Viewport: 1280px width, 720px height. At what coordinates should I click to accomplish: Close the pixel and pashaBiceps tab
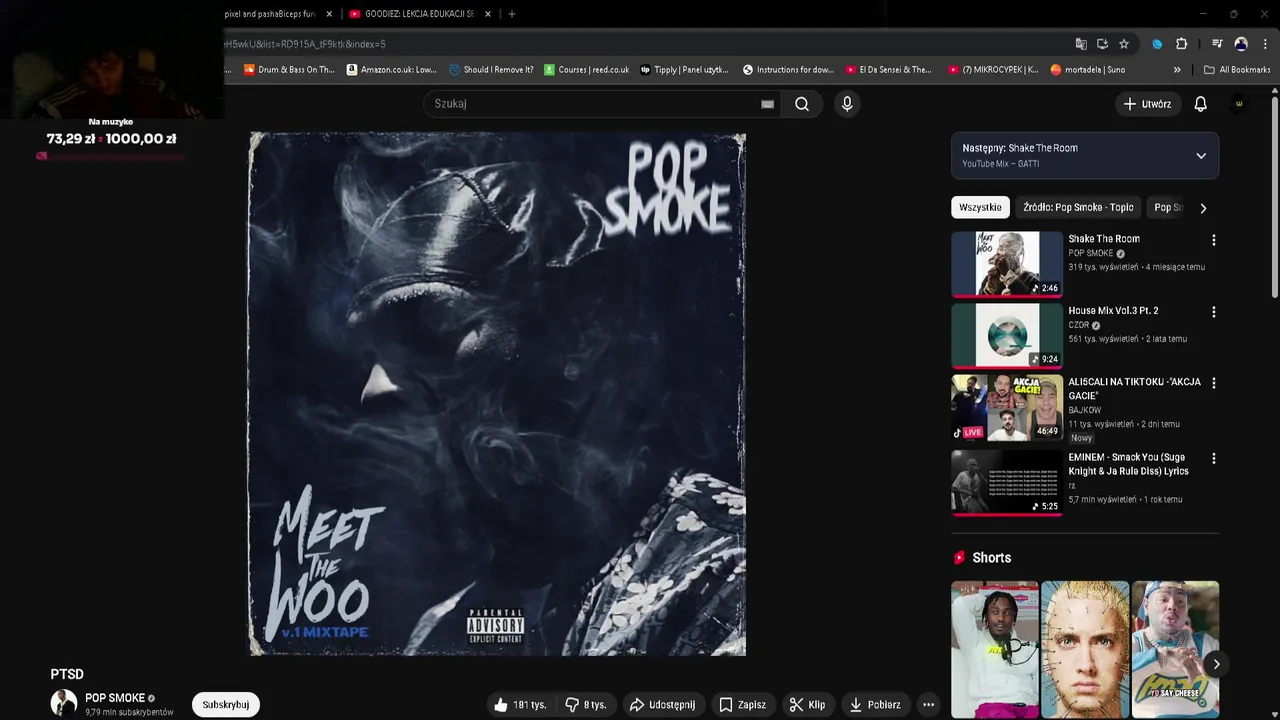[x=329, y=14]
